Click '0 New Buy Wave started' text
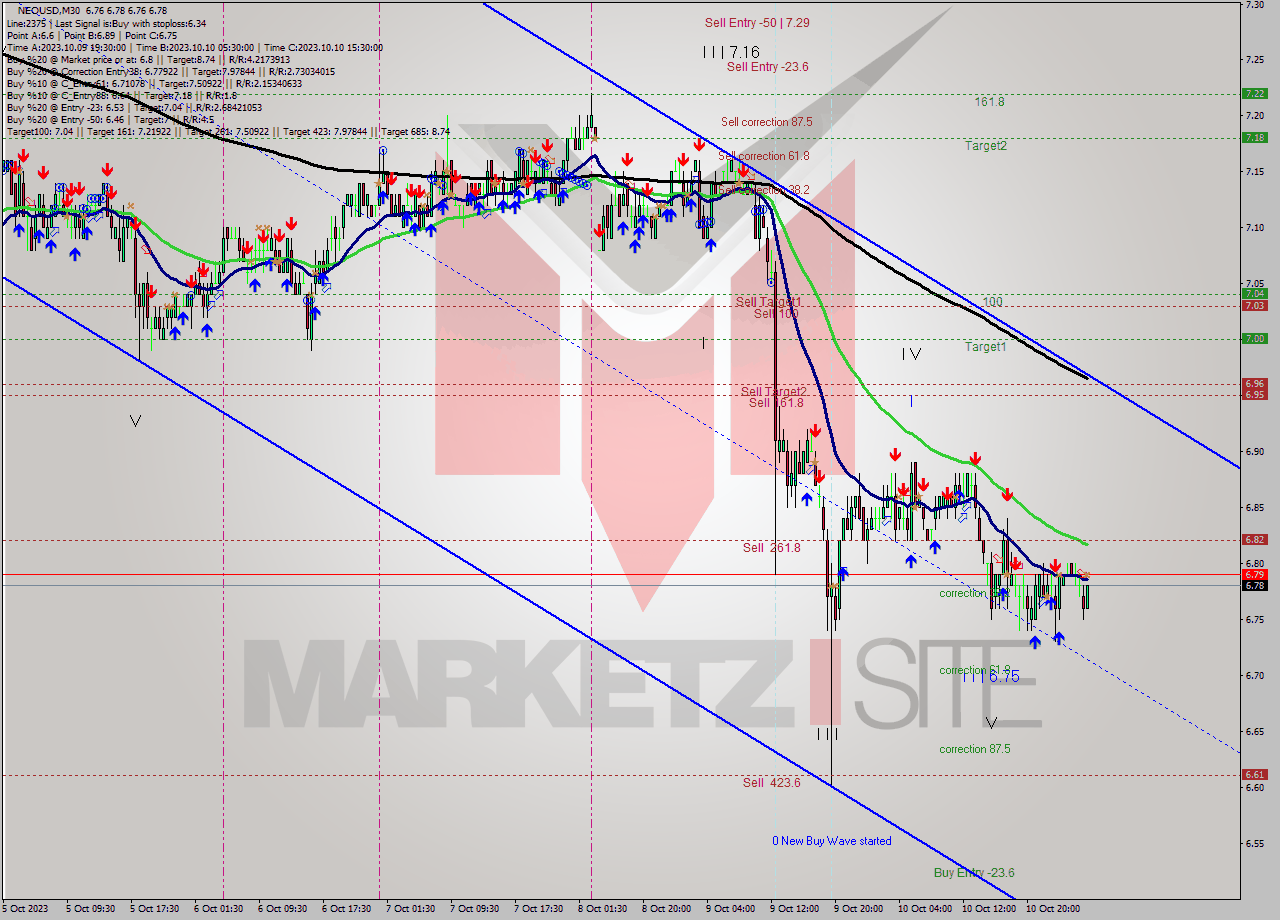1280x920 pixels. [x=832, y=841]
